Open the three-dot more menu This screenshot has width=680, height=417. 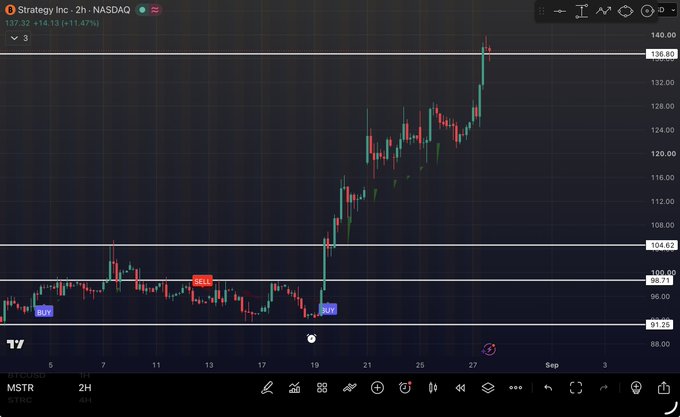pos(516,388)
